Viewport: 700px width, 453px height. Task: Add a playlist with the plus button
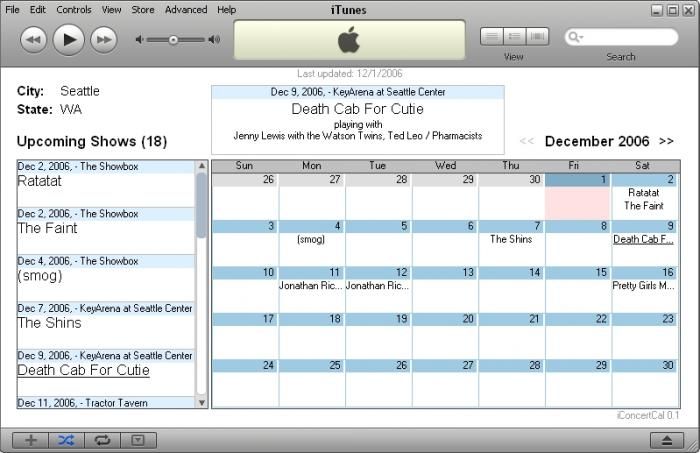coord(30,440)
